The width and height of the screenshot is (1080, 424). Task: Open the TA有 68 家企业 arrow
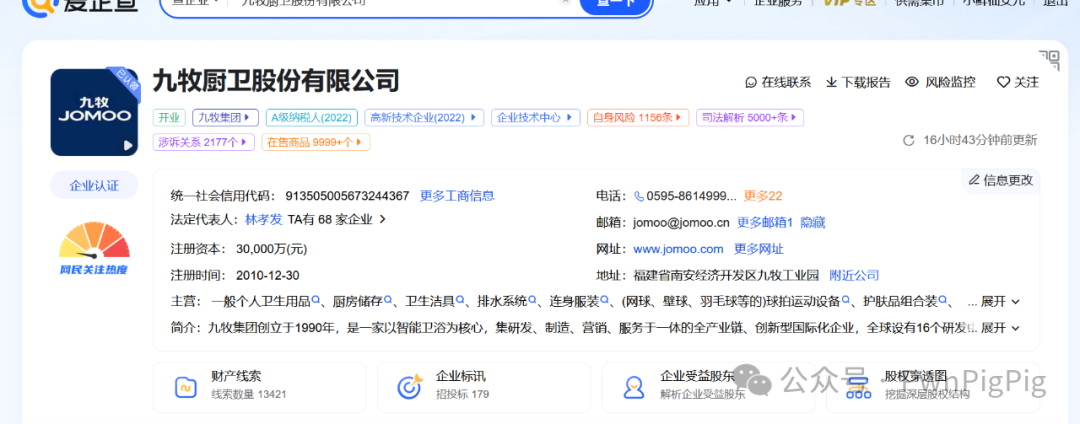383,220
